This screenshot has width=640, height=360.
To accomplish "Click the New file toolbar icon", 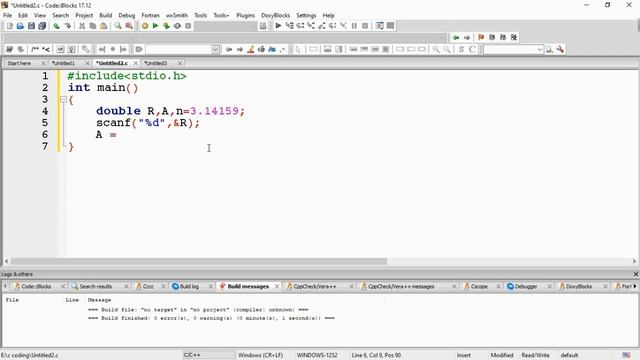I will point(9,26).
